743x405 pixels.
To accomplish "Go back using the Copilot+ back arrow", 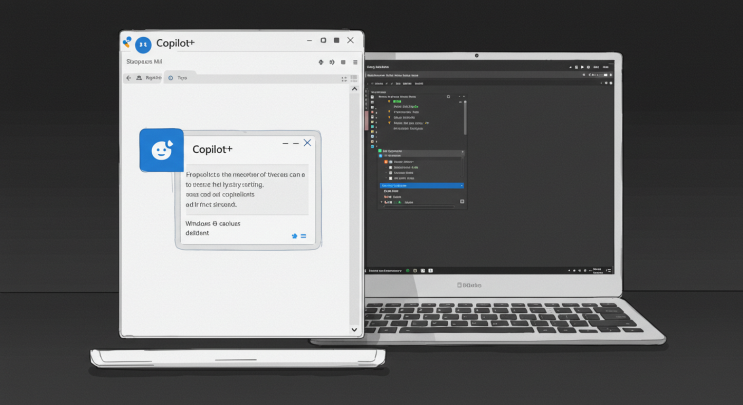I will 128,78.
